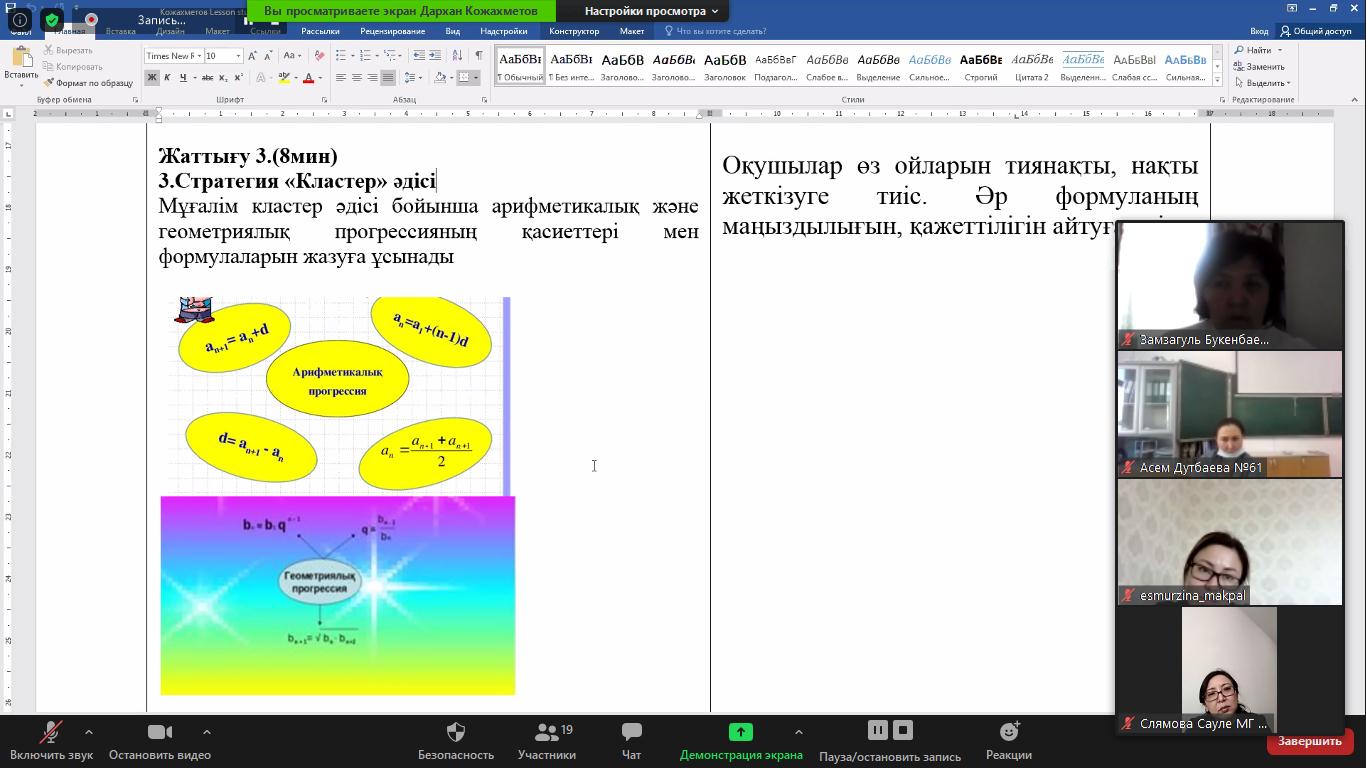The height and width of the screenshot is (768, 1366).
Task: Click Zoom meeting info icon
Action: click(19, 19)
